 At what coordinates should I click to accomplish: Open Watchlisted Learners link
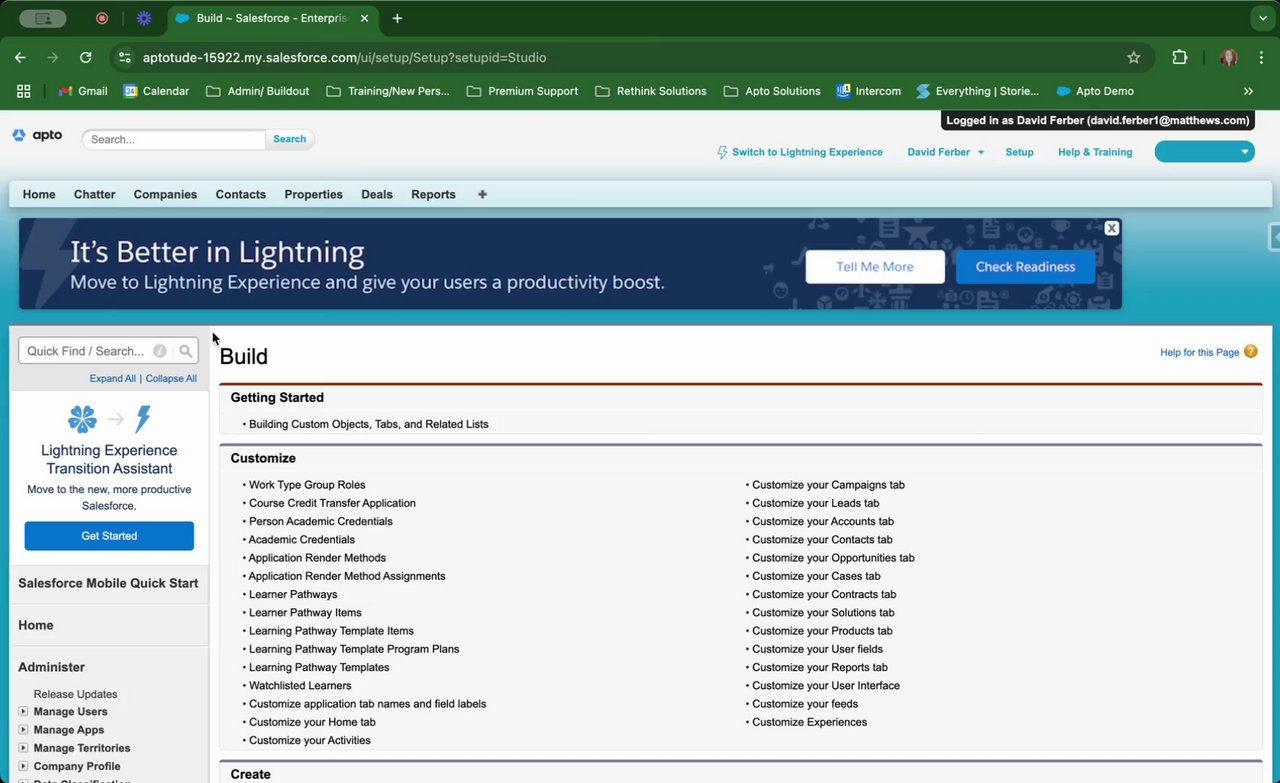pyautogui.click(x=300, y=685)
